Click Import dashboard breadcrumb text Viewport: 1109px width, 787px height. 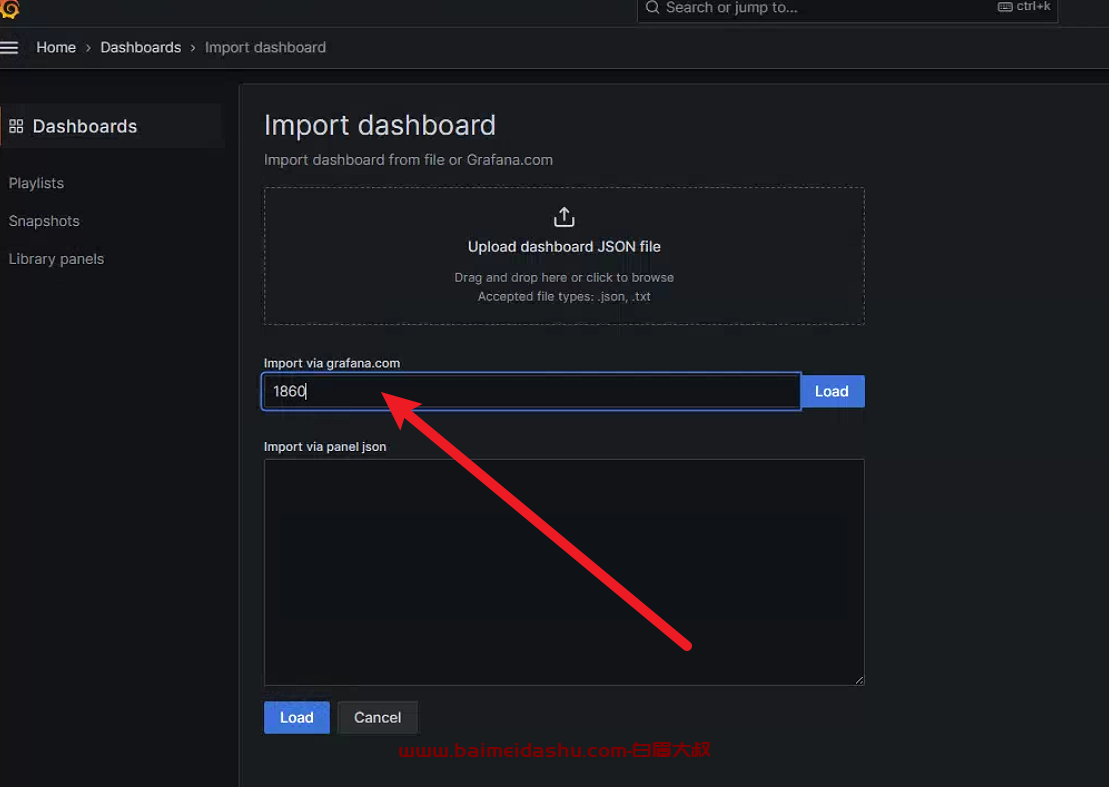(265, 47)
